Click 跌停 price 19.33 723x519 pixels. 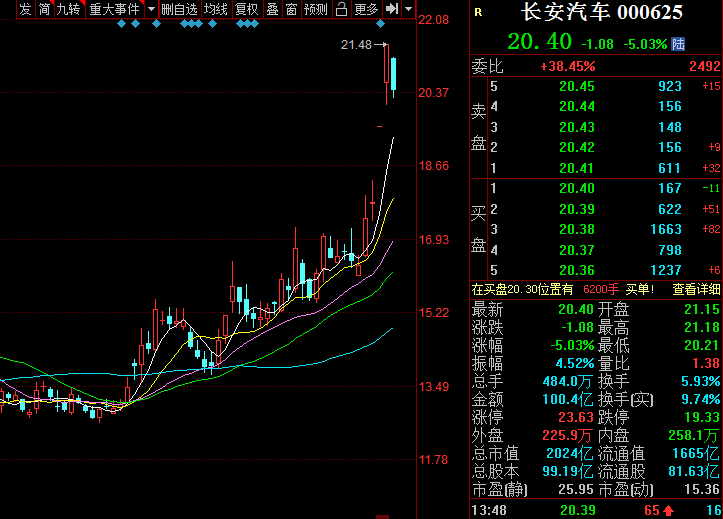[702, 417]
